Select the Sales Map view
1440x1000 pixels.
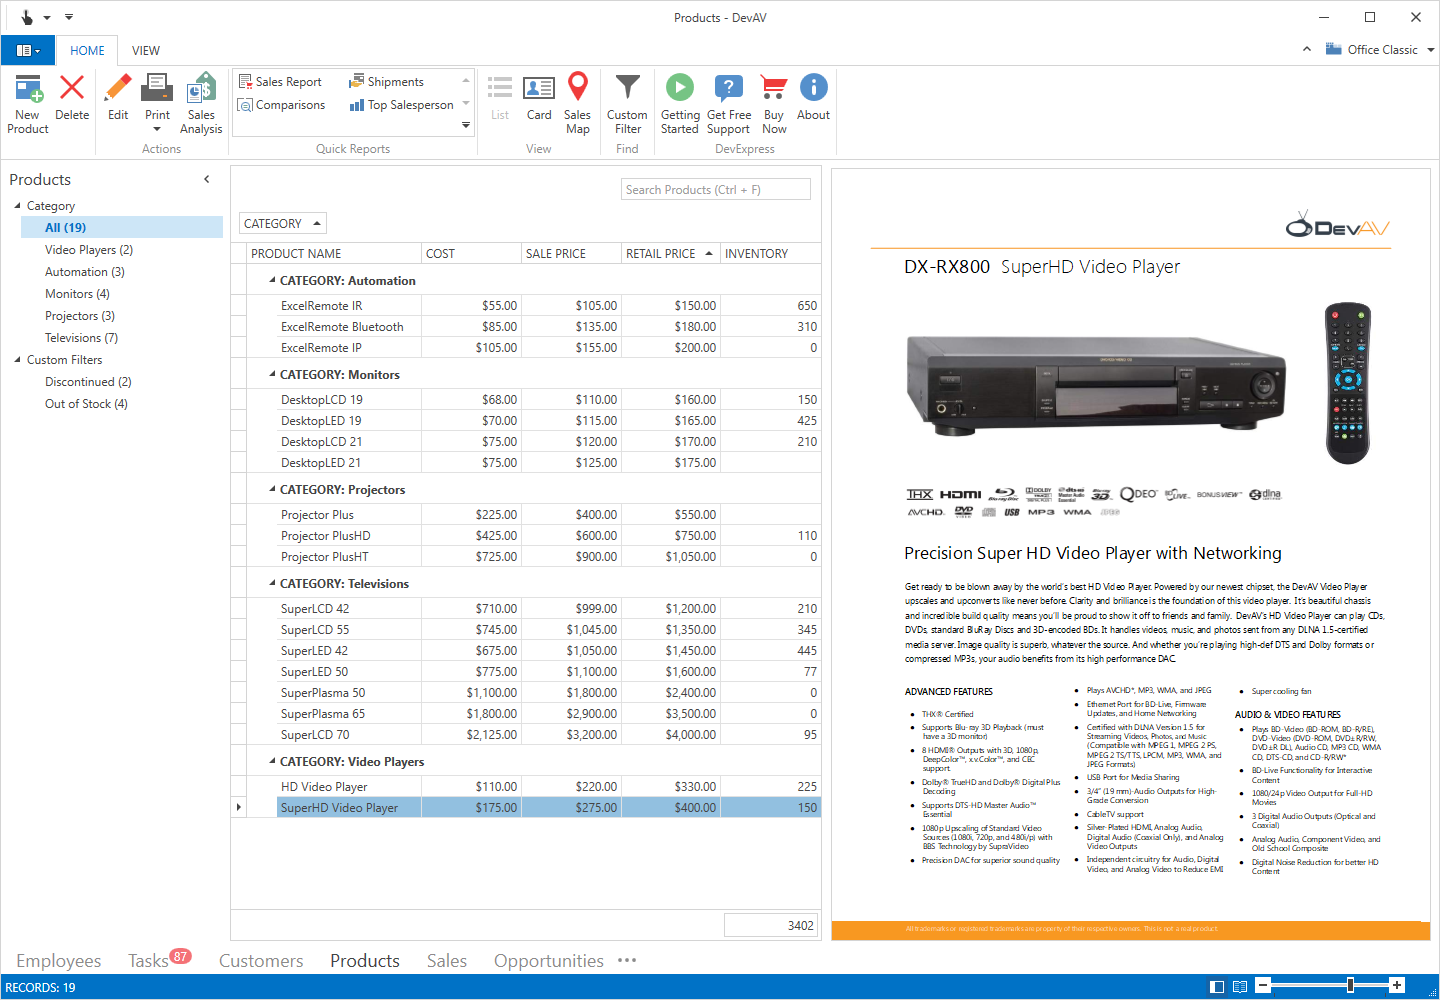click(577, 100)
